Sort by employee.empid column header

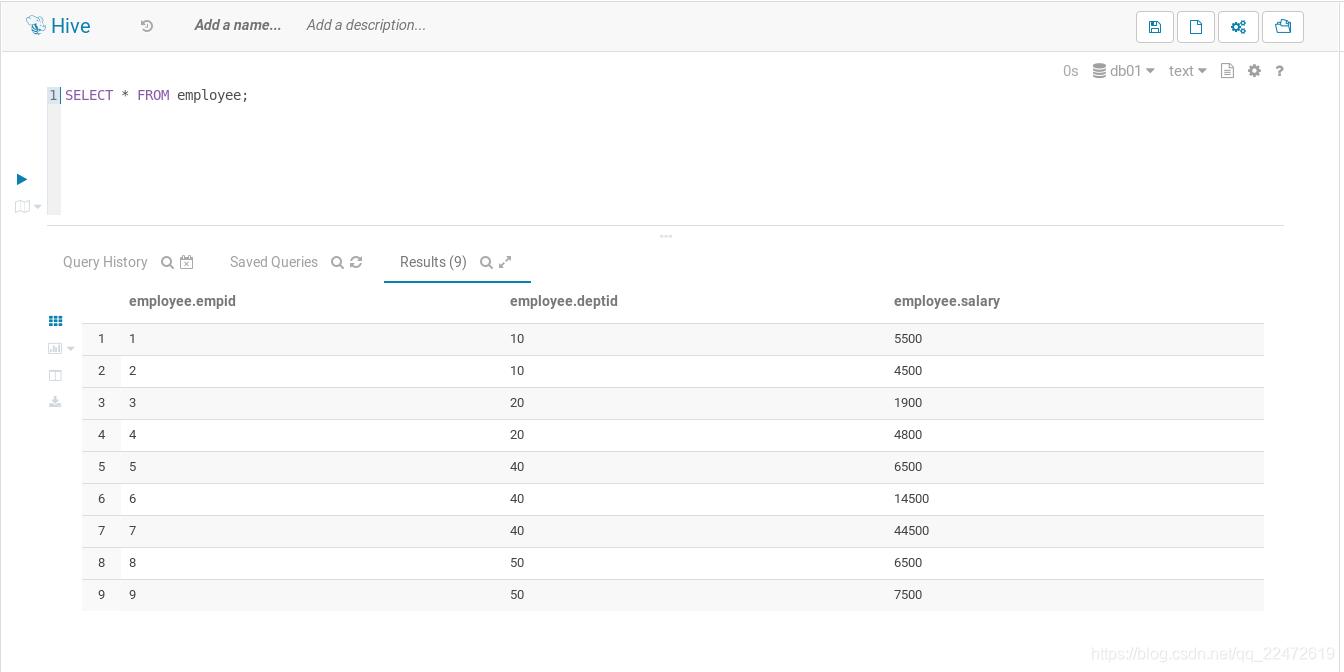pyautogui.click(x=183, y=301)
